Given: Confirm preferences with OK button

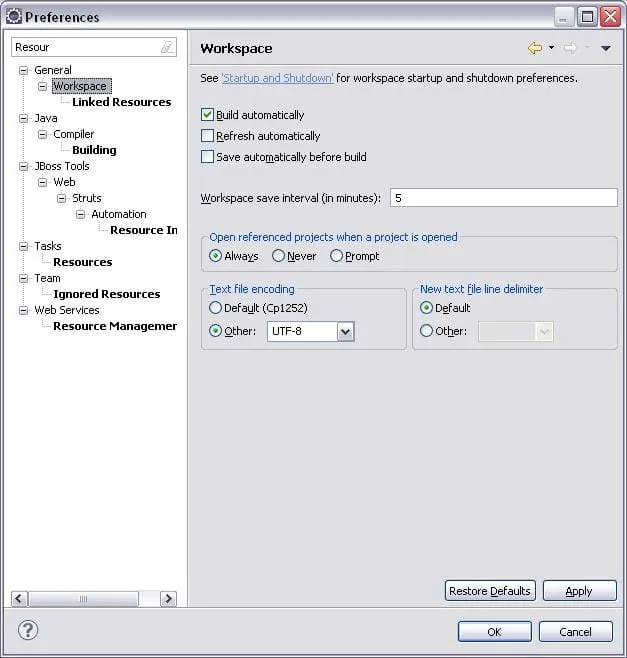Looking at the screenshot, I should coord(494,632).
